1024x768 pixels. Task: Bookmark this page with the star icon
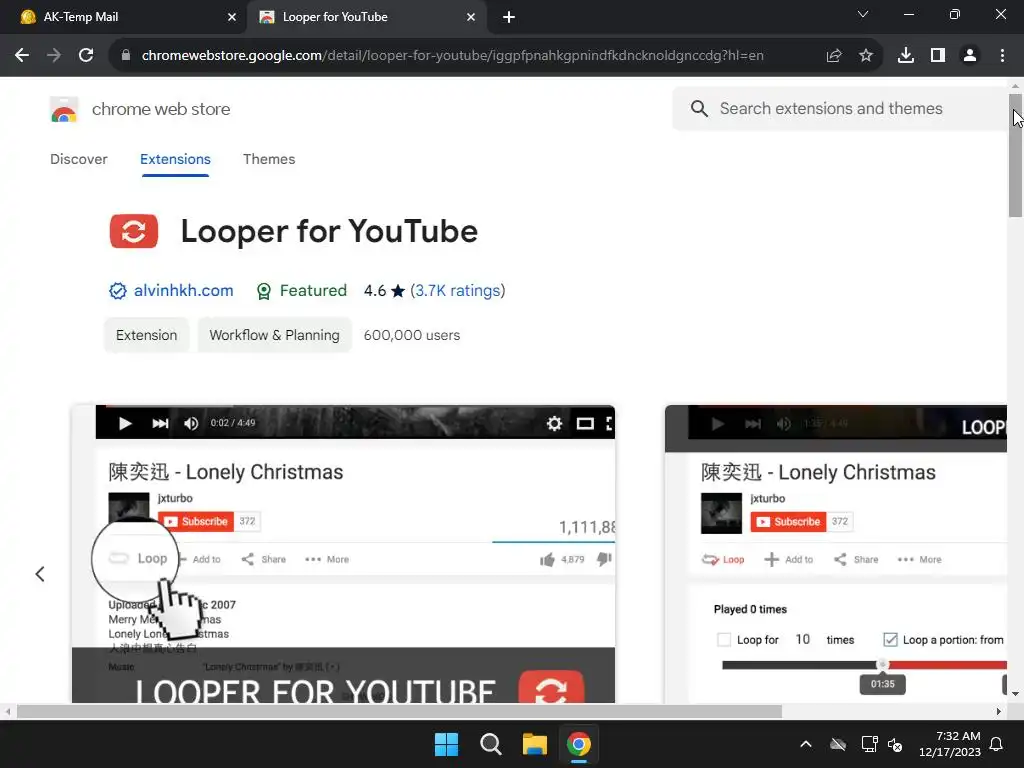pos(866,56)
